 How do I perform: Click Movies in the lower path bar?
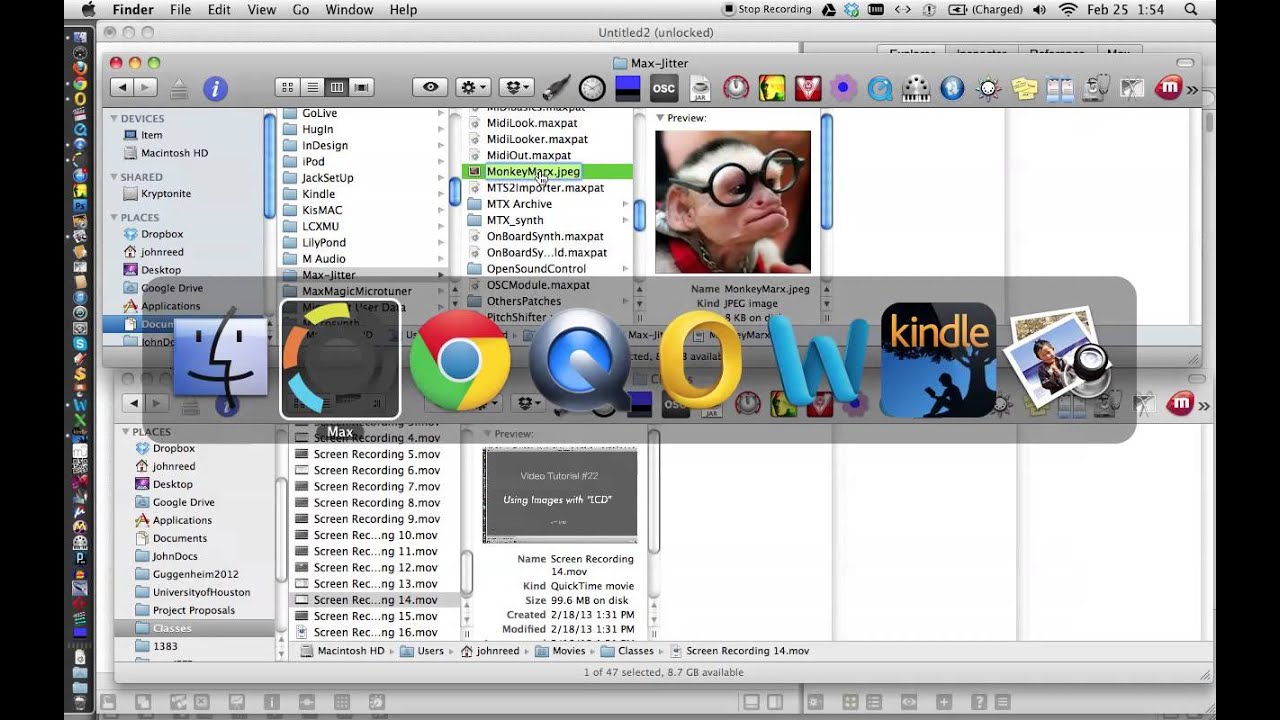pyautogui.click(x=560, y=651)
